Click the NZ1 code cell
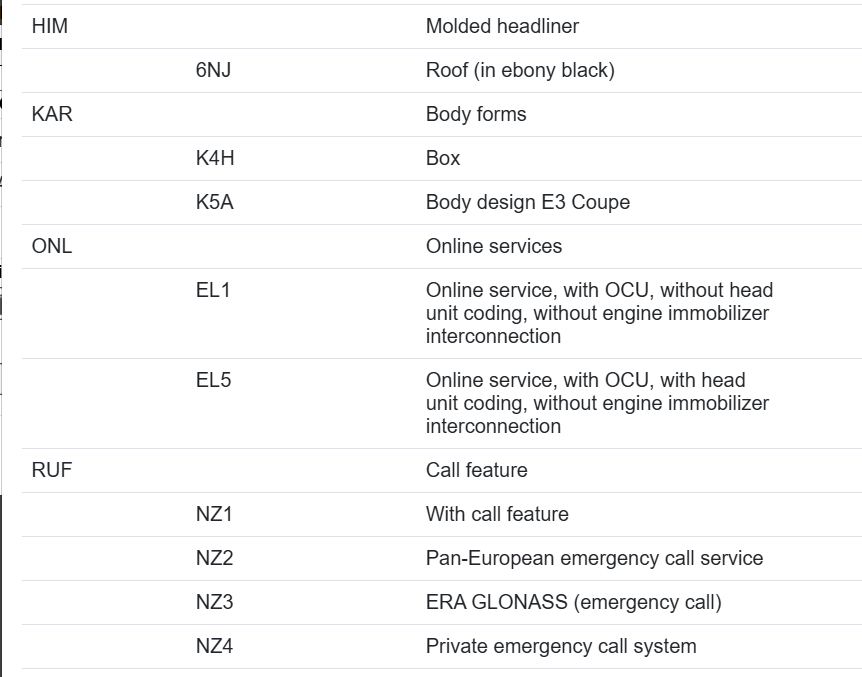The image size is (862, 677). (214, 514)
